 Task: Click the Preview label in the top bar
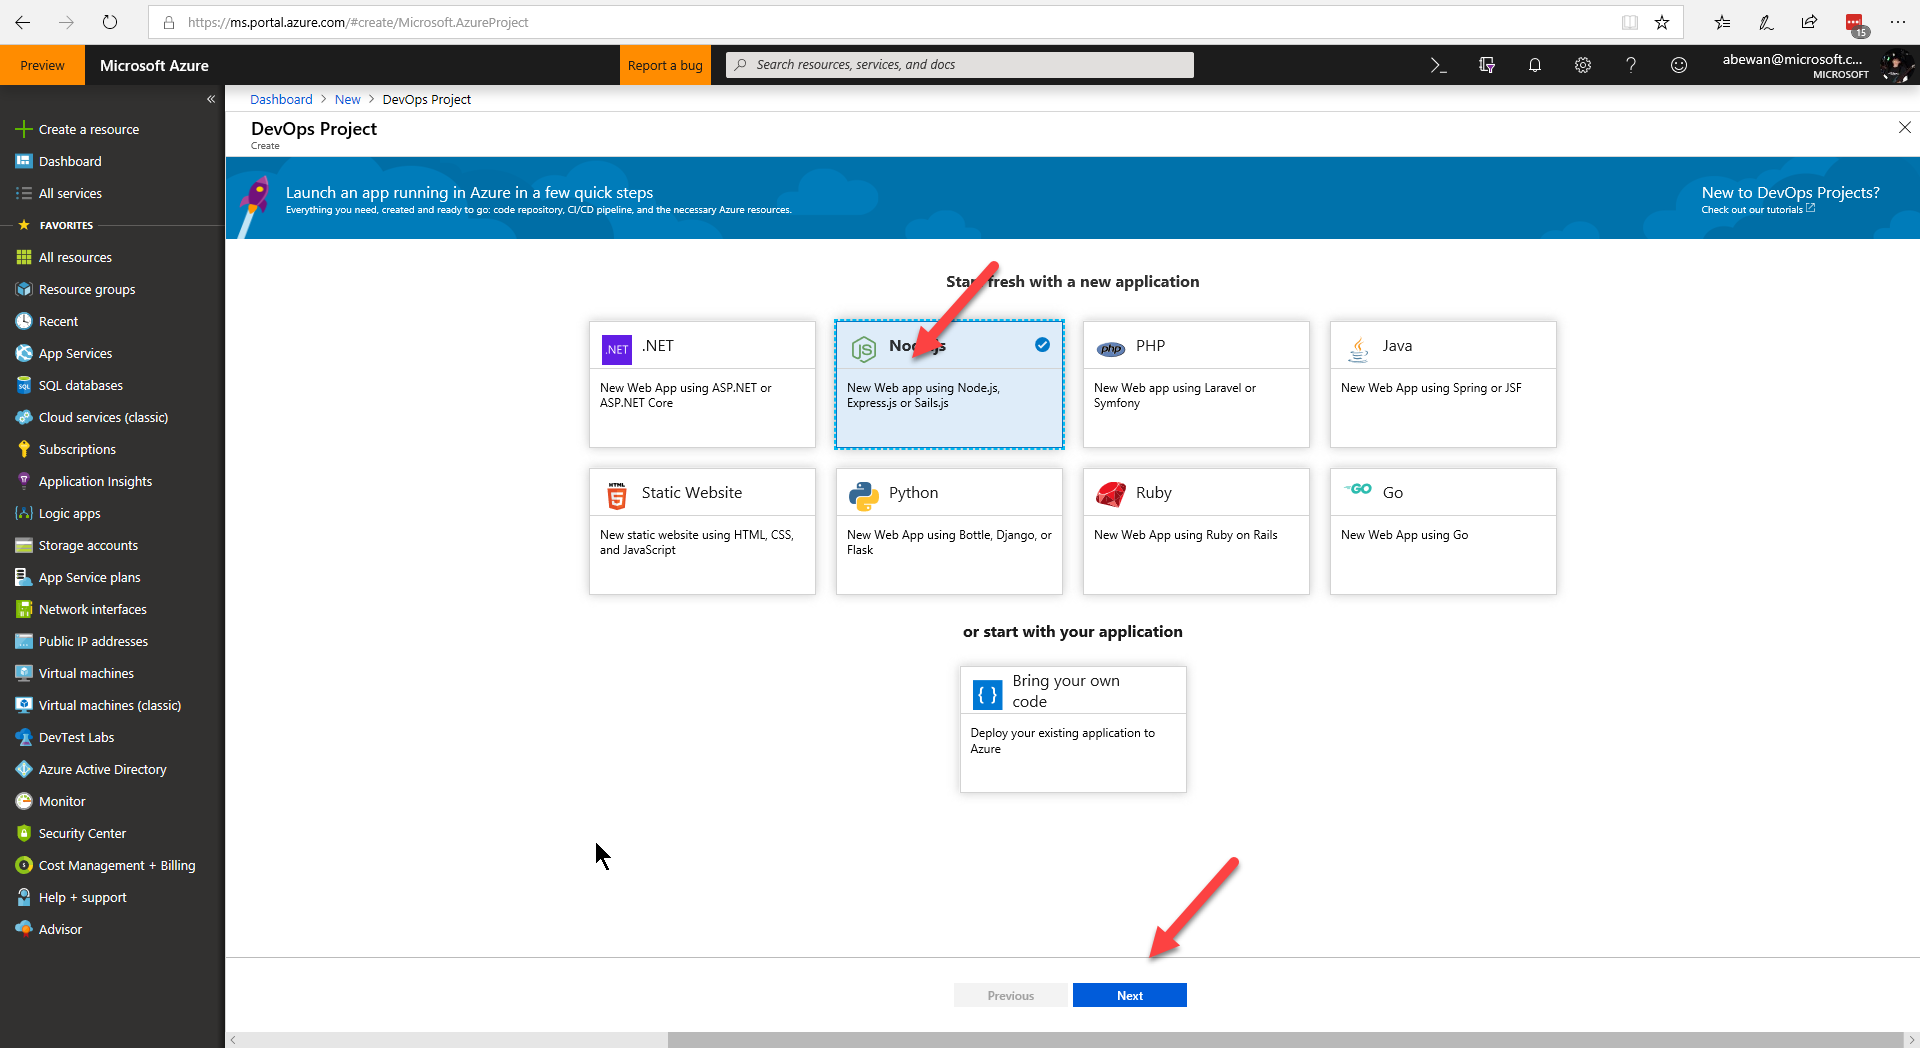42,65
